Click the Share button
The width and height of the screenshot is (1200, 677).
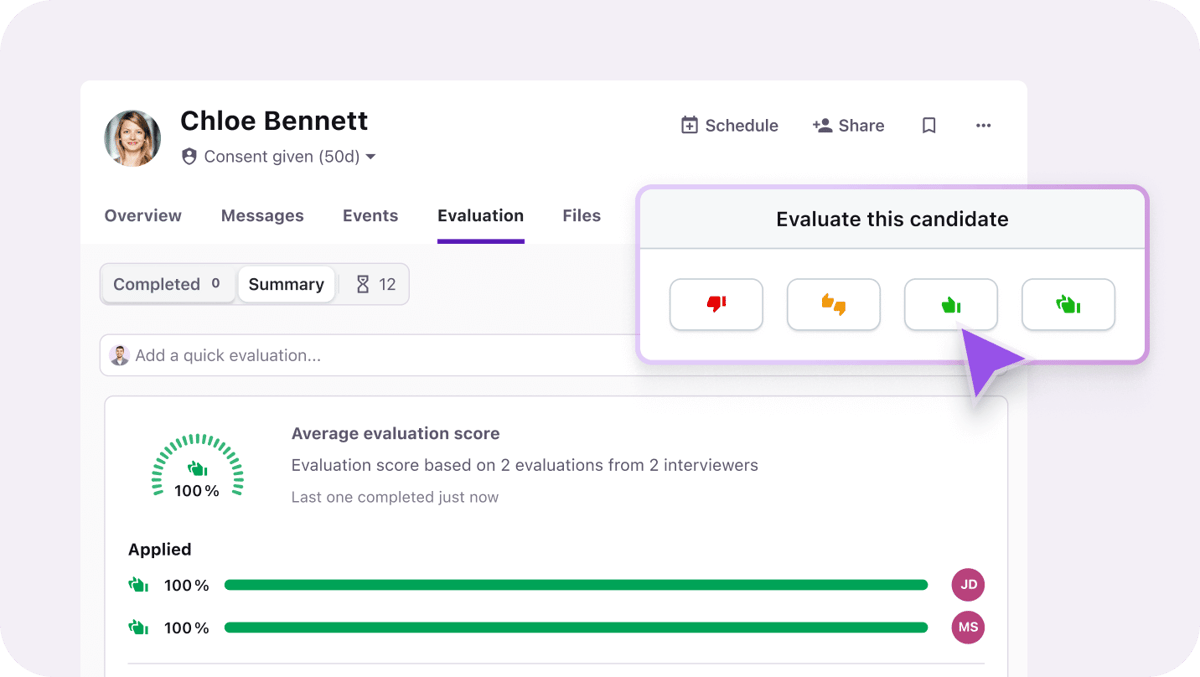pyautogui.click(x=848, y=125)
